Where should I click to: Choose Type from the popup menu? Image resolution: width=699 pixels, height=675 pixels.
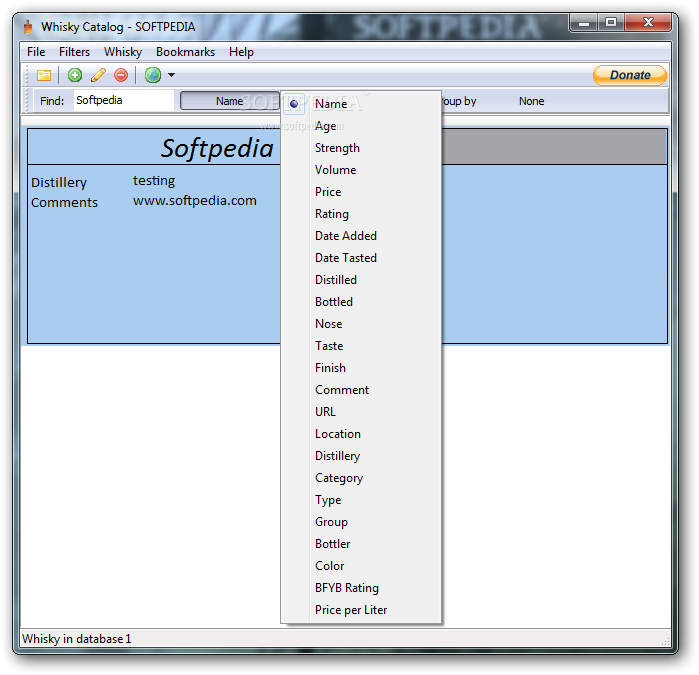click(x=362, y=499)
